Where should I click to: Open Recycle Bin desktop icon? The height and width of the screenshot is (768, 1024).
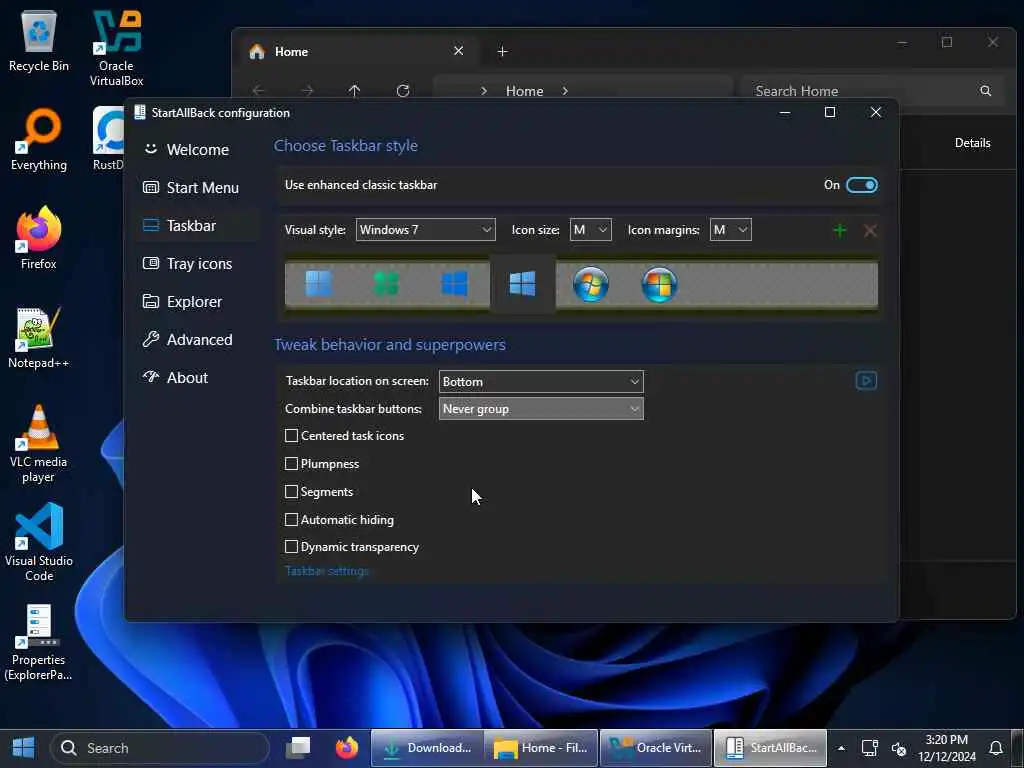pyautogui.click(x=39, y=40)
